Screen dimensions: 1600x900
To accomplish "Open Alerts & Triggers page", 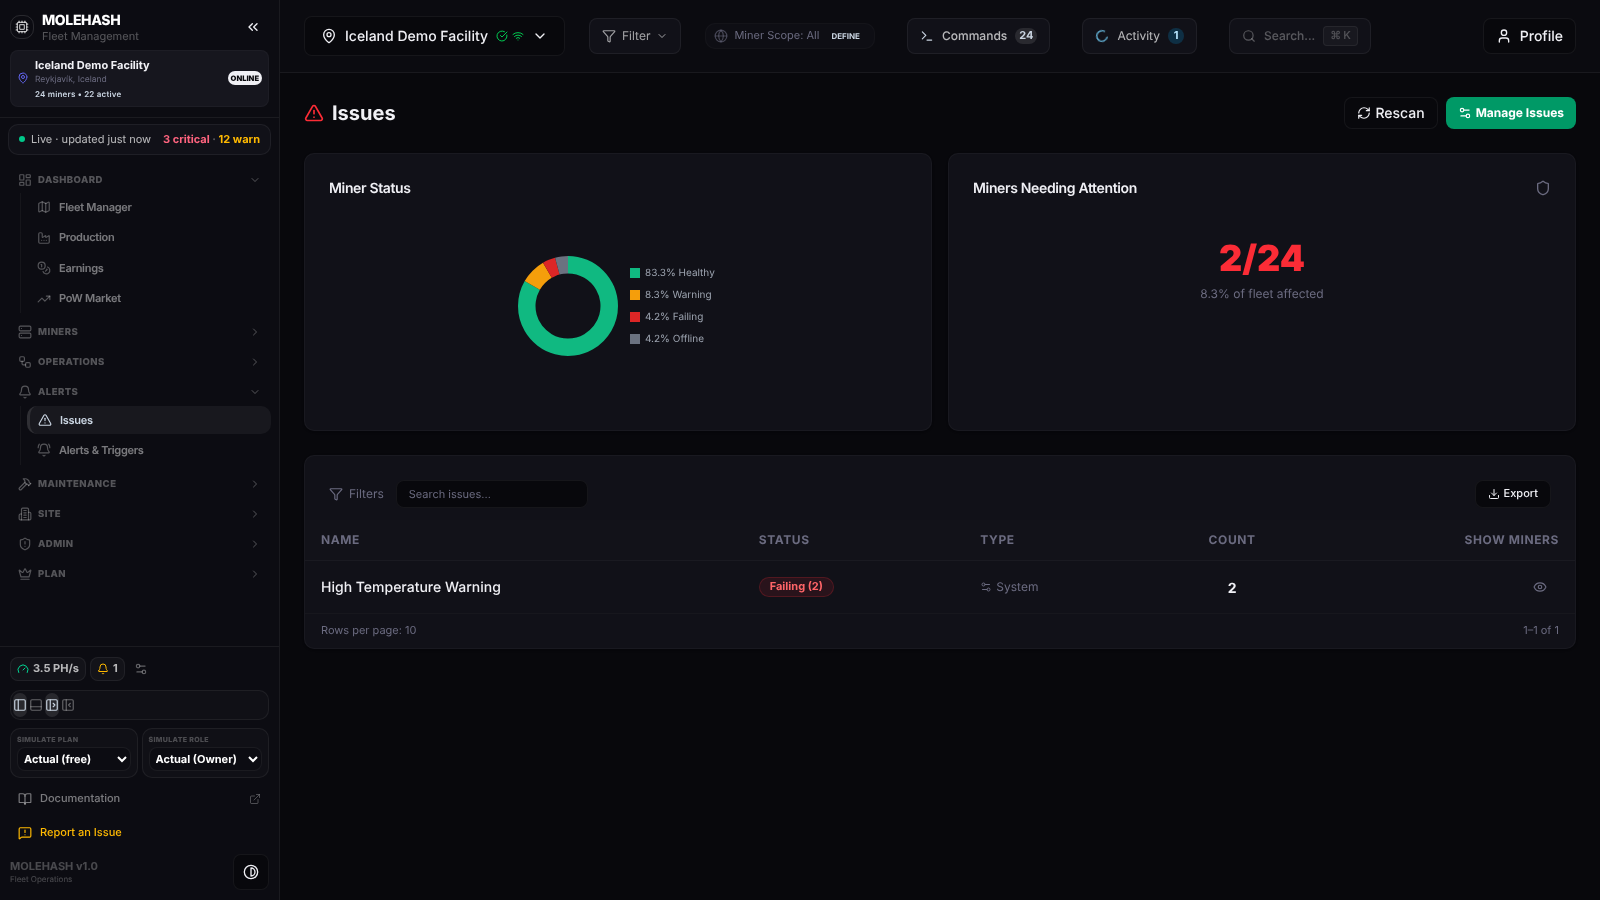I will click(x=101, y=451).
